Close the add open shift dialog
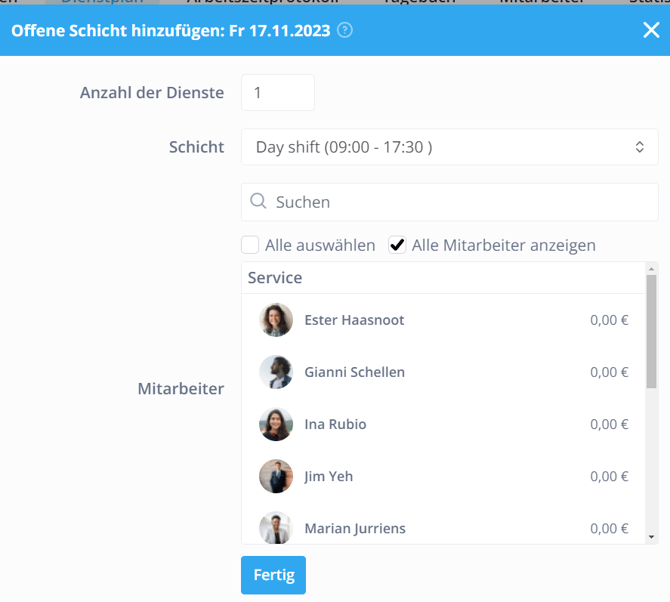The image size is (670, 602). click(650, 30)
